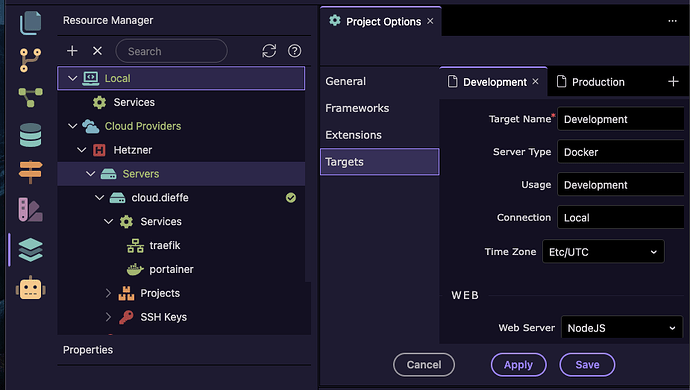Viewport: 690px width, 390px height.
Task: Select Frameworks in project options list
Action: point(357,108)
